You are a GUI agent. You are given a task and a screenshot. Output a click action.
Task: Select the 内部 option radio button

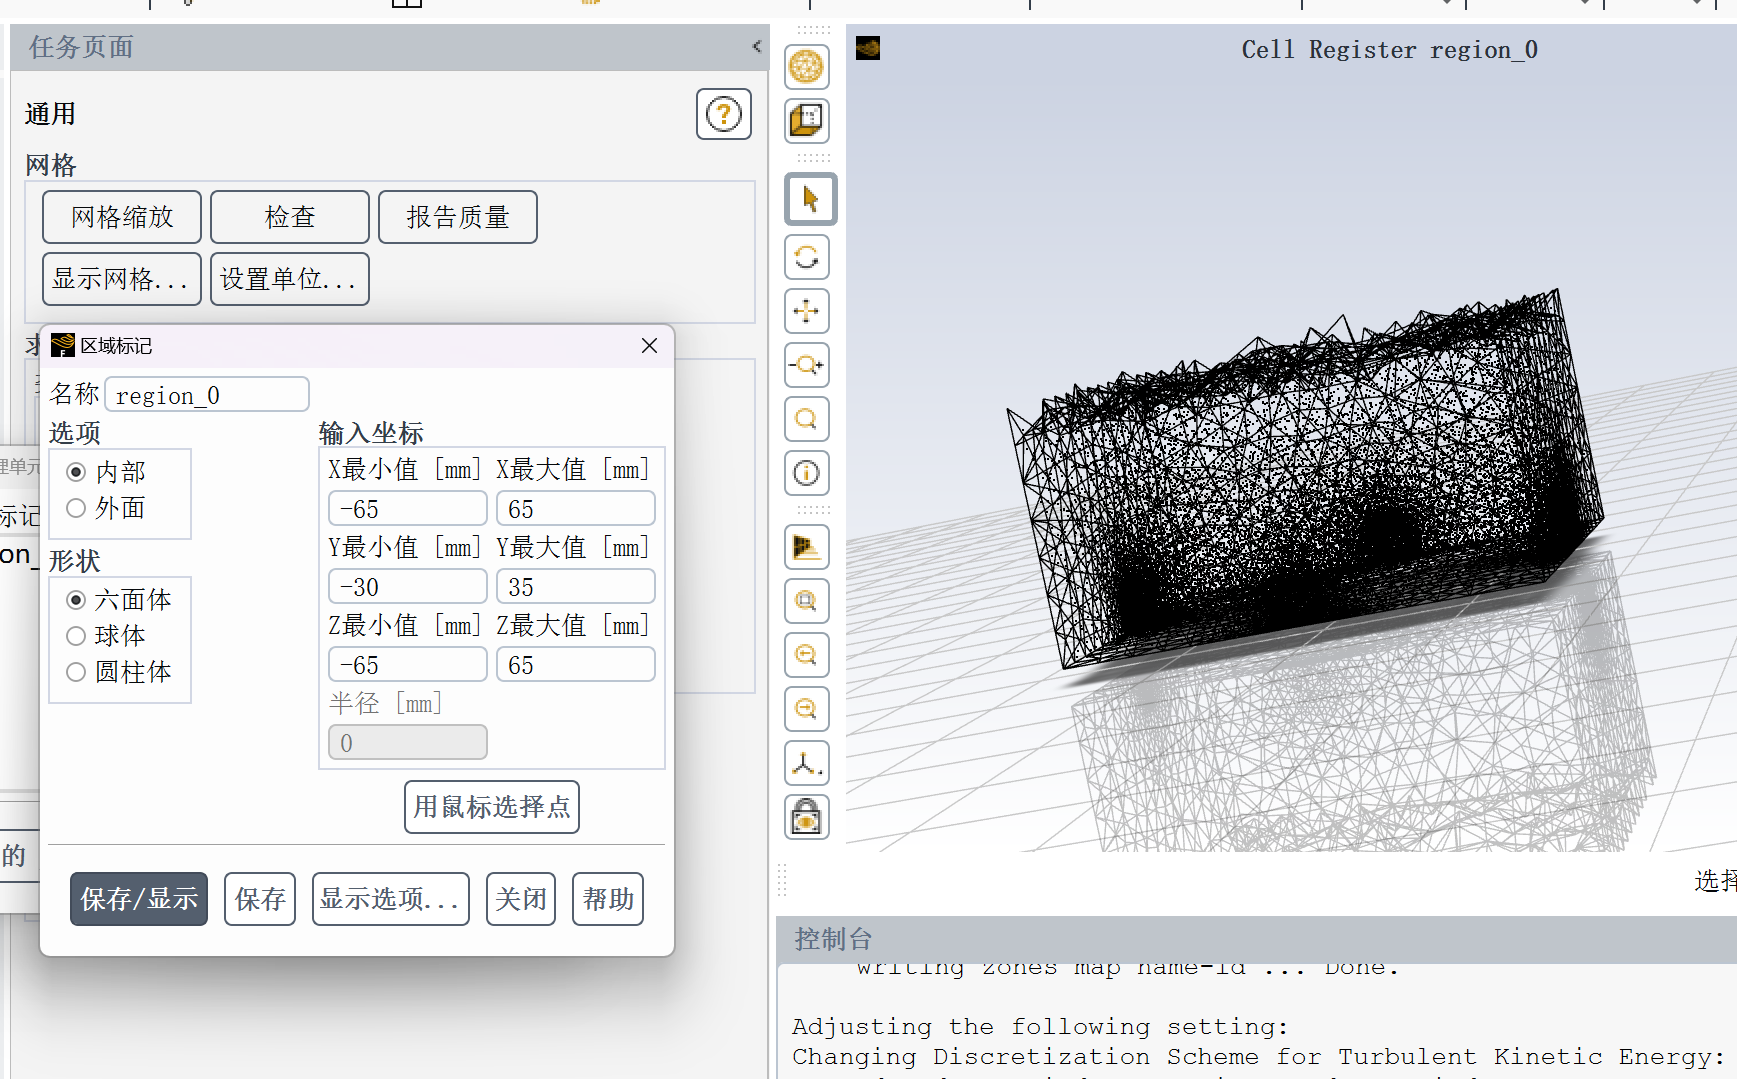(x=76, y=471)
